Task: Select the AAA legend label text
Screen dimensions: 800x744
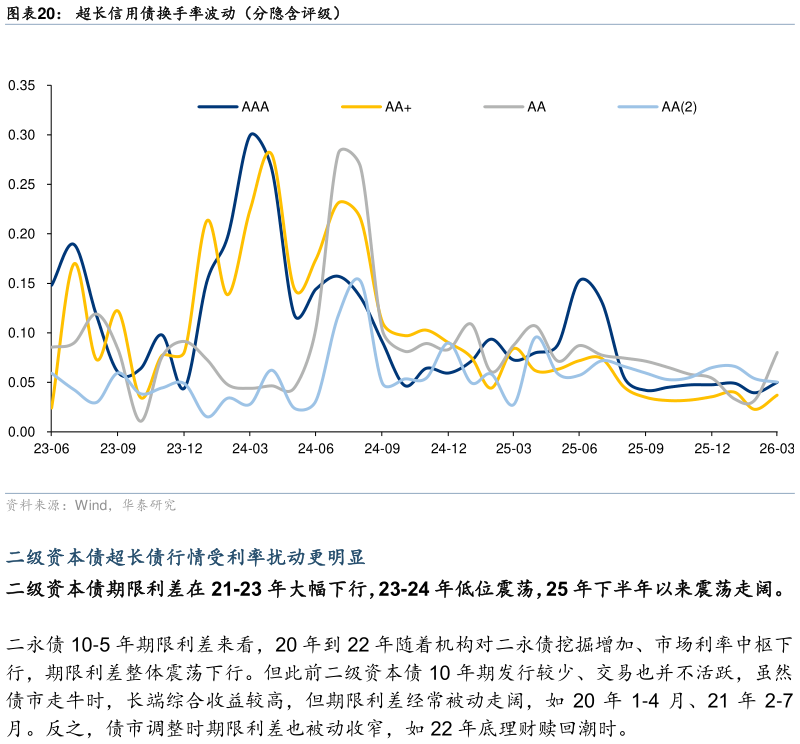Action: [x=255, y=106]
